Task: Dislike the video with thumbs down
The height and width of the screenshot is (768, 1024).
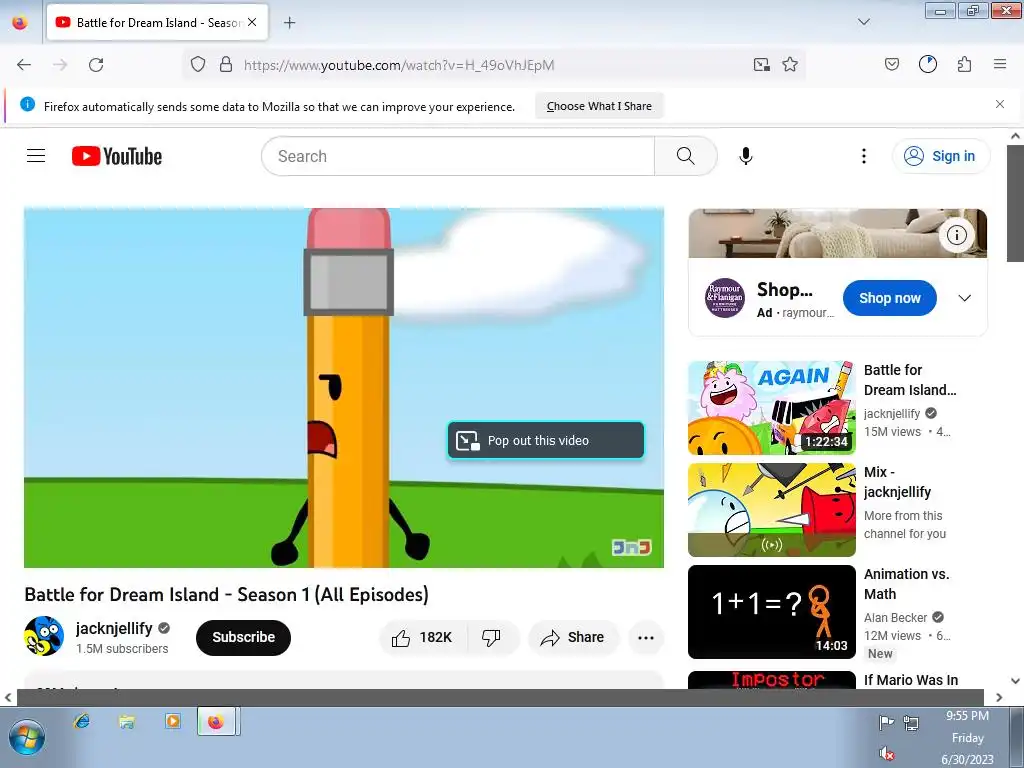Action: (491, 637)
